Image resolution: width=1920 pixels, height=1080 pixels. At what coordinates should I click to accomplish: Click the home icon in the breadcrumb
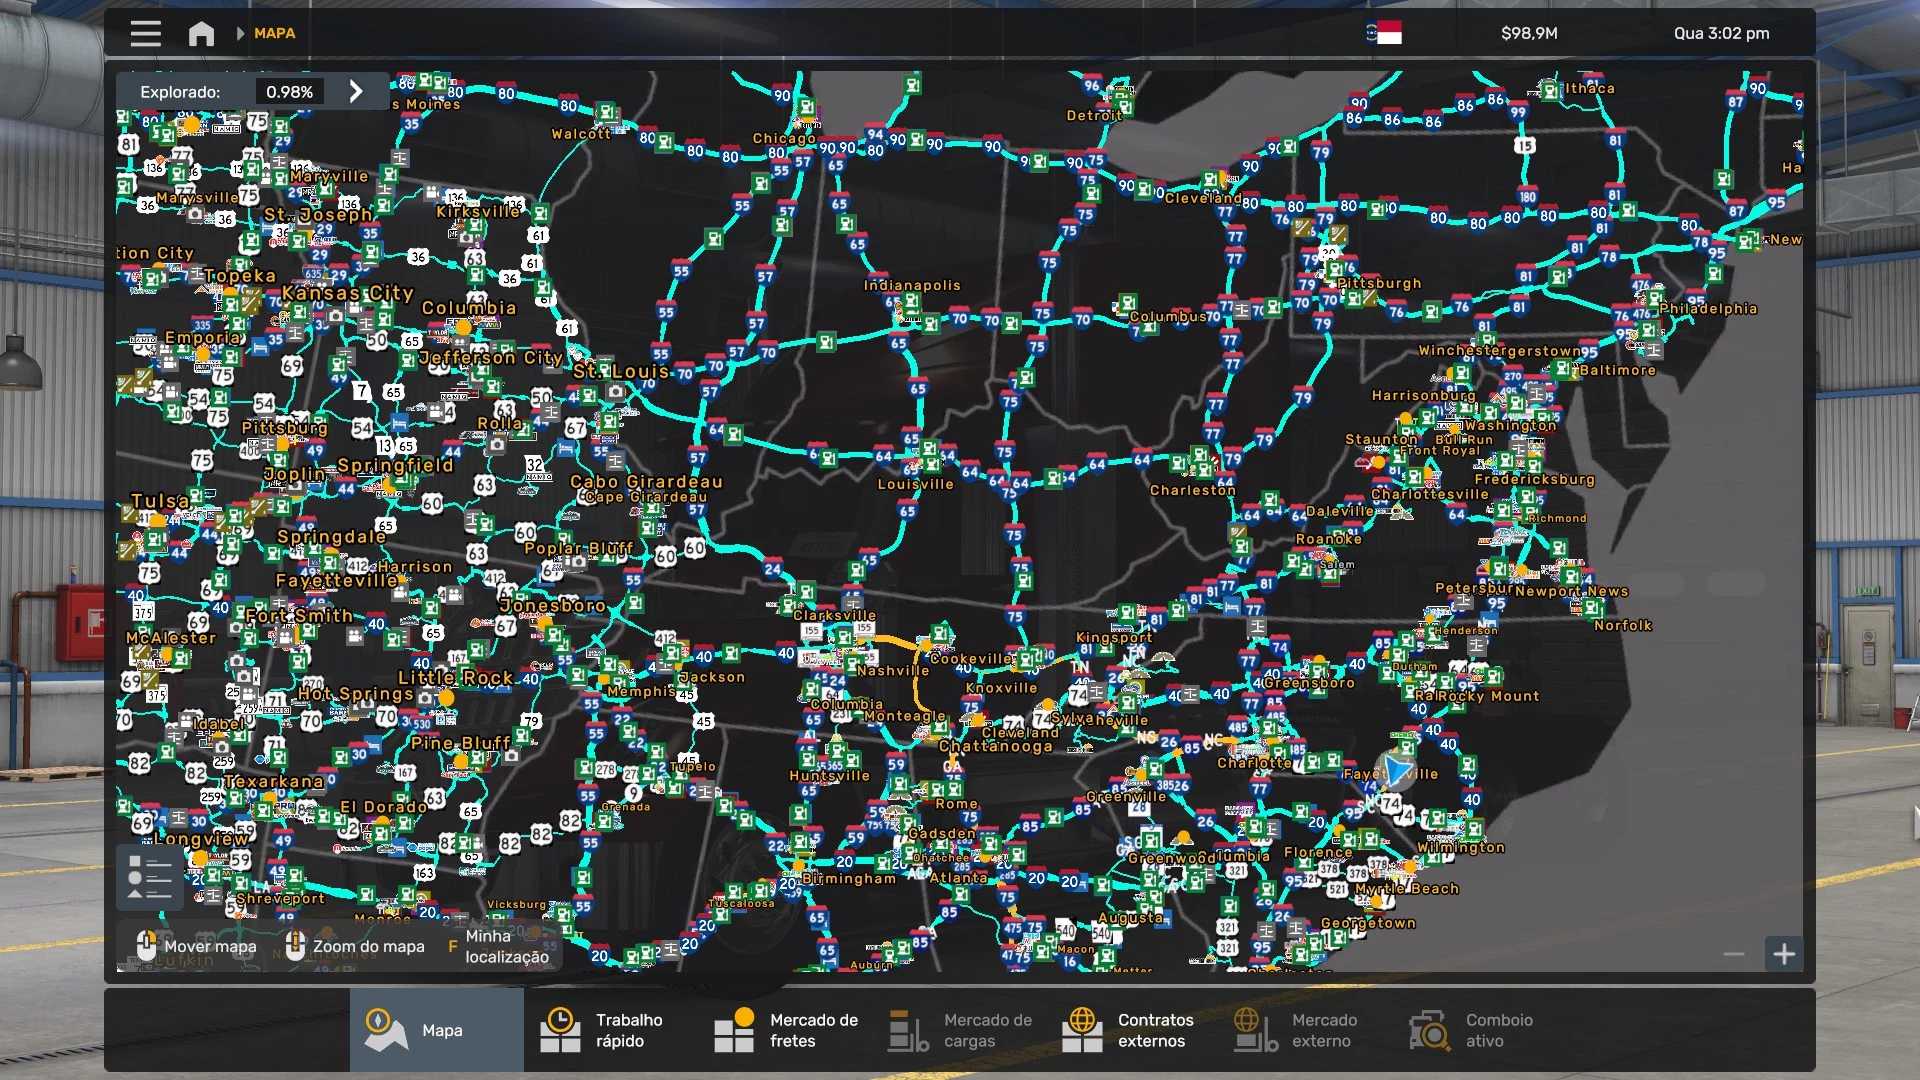tap(201, 33)
